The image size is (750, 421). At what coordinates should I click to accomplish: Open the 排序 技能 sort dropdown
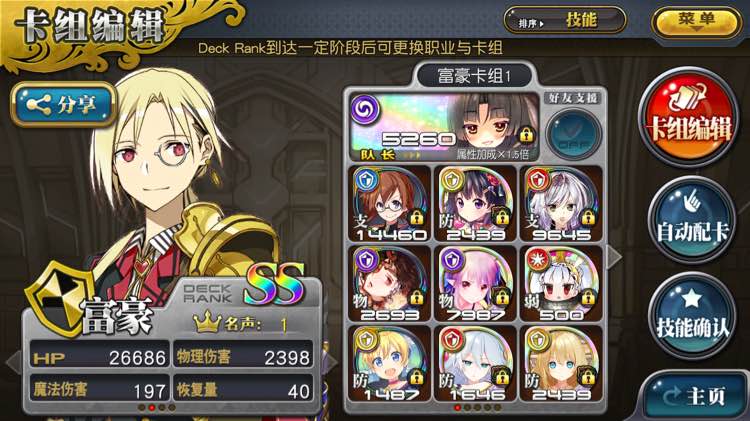tap(565, 21)
